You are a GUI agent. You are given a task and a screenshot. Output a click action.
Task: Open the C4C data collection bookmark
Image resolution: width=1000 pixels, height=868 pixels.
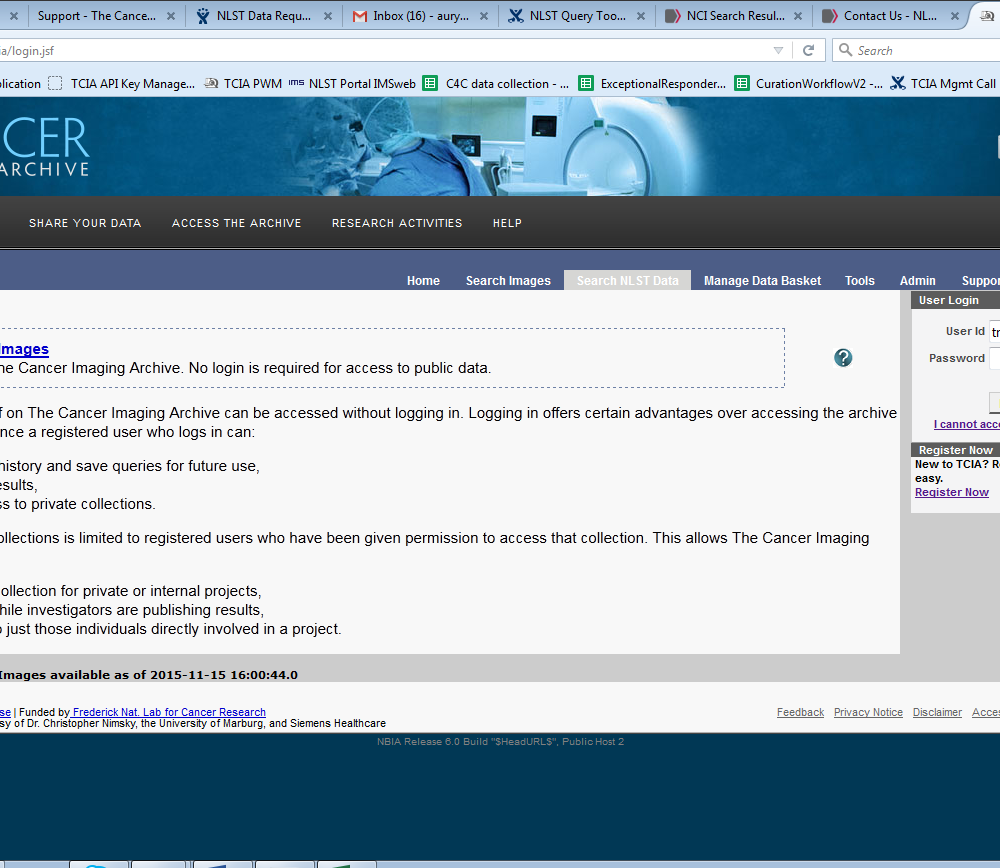[x=496, y=84]
